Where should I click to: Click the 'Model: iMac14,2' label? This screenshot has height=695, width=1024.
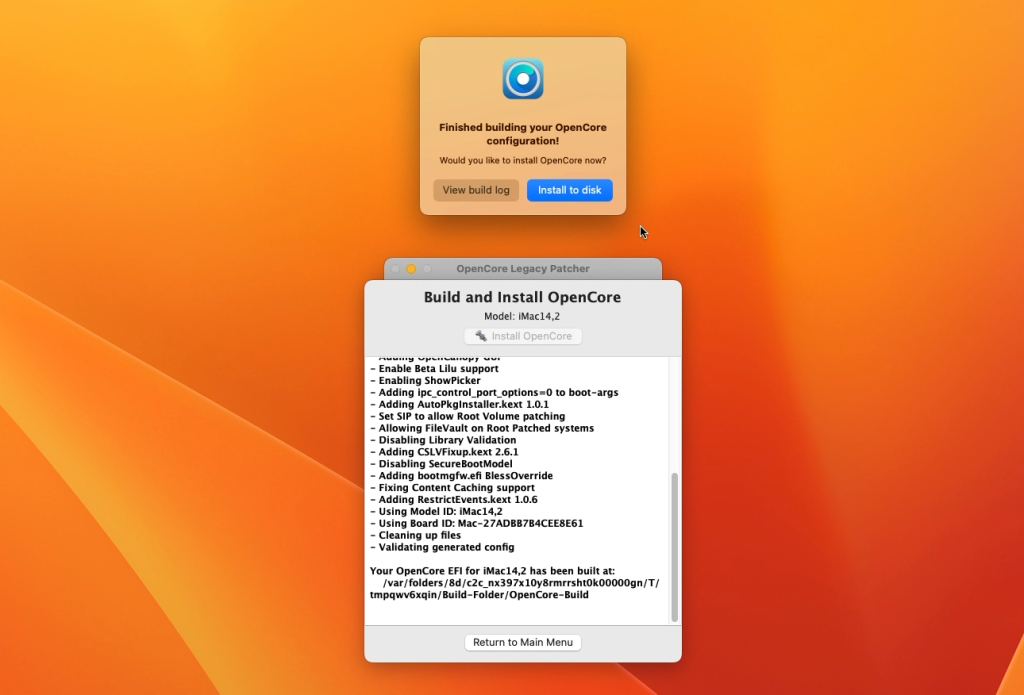pyautogui.click(x=522, y=316)
